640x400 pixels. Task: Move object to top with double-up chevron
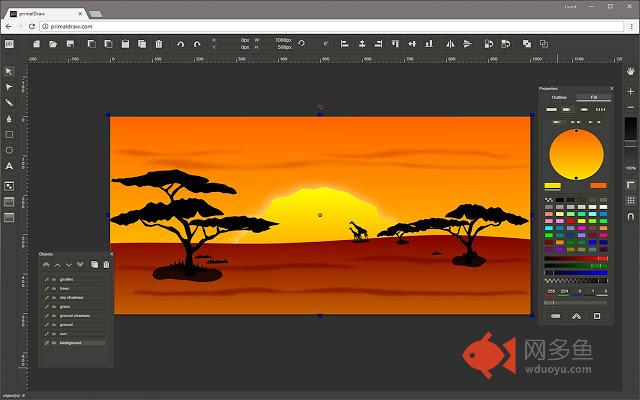click(x=45, y=264)
